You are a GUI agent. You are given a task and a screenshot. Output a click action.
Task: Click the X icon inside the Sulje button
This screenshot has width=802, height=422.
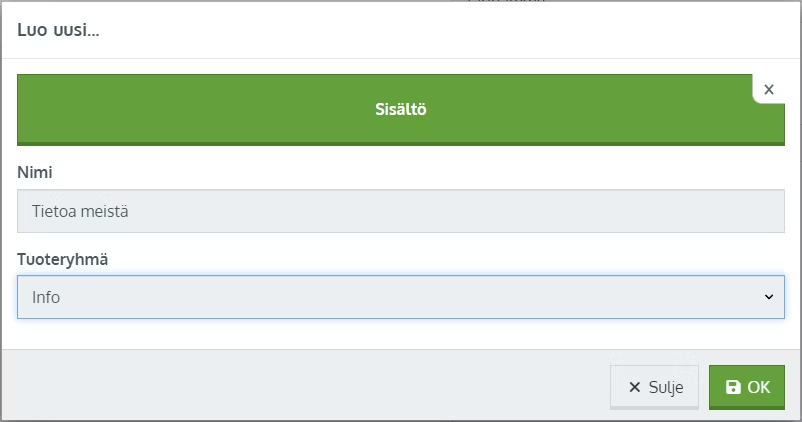pyautogui.click(x=634, y=387)
